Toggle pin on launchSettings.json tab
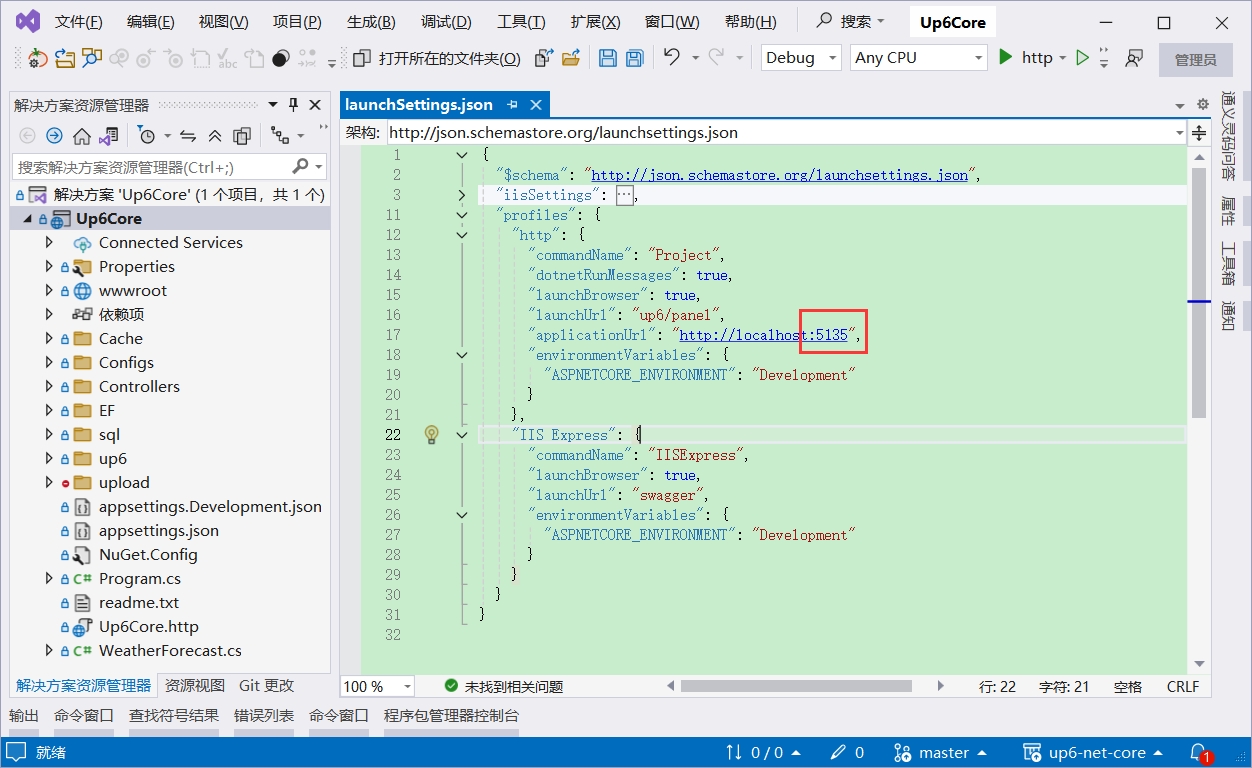1252x768 pixels. coord(513,105)
